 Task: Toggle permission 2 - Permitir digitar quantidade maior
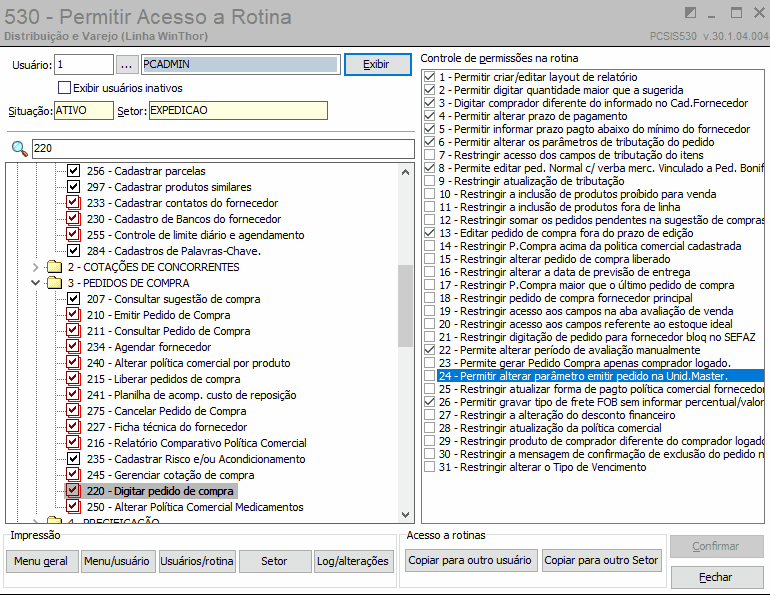click(430, 90)
